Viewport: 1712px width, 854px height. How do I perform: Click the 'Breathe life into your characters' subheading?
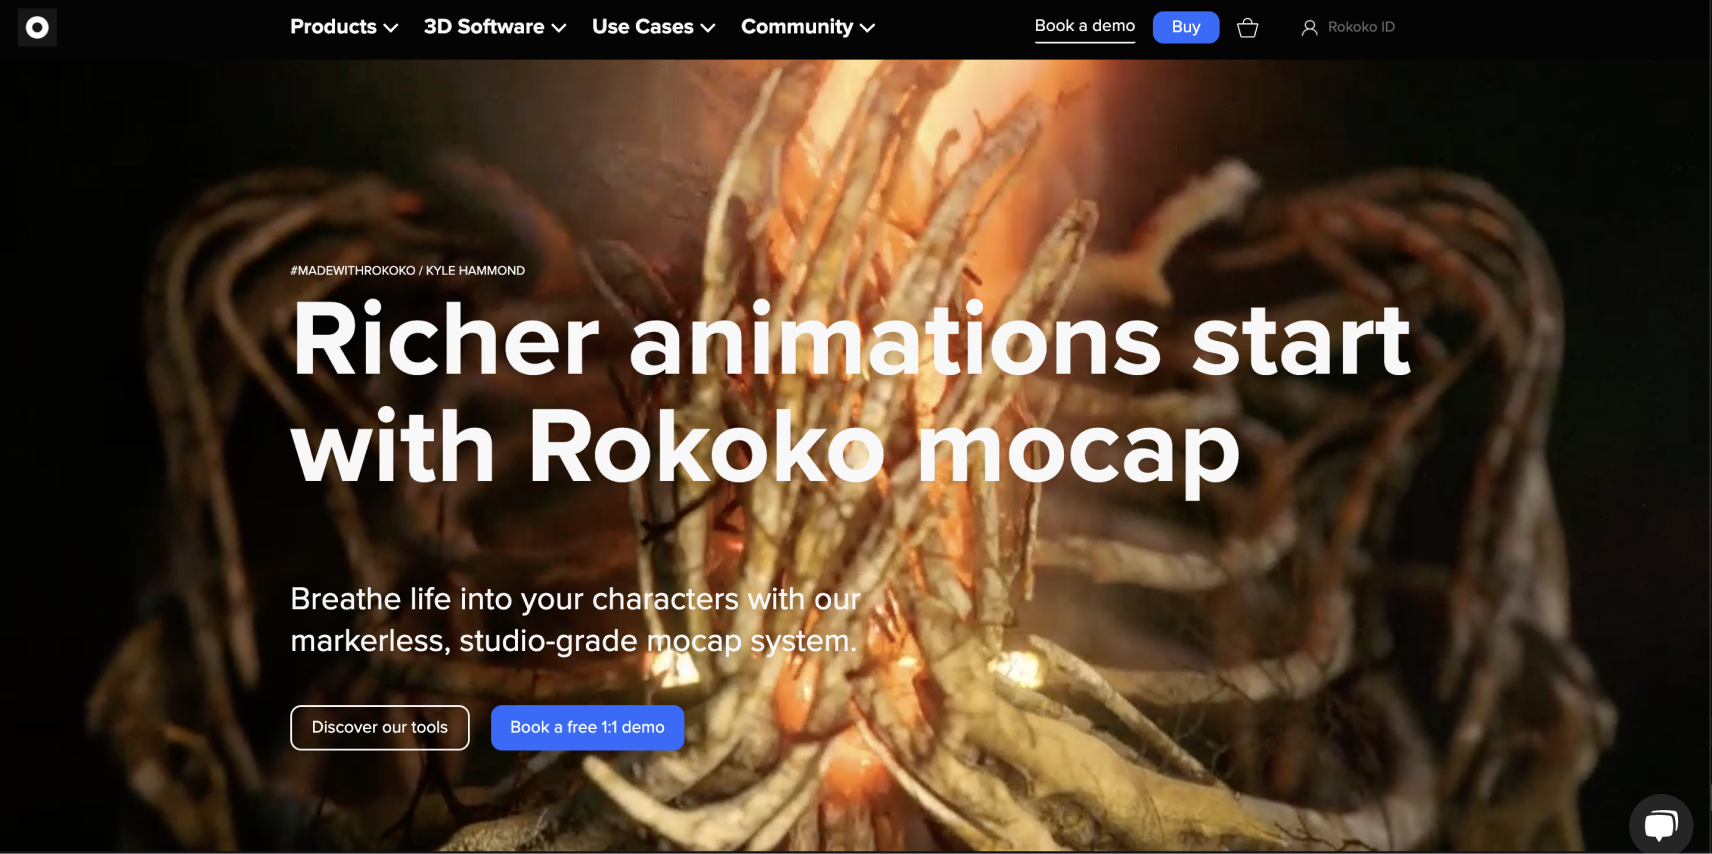[x=575, y=620]
